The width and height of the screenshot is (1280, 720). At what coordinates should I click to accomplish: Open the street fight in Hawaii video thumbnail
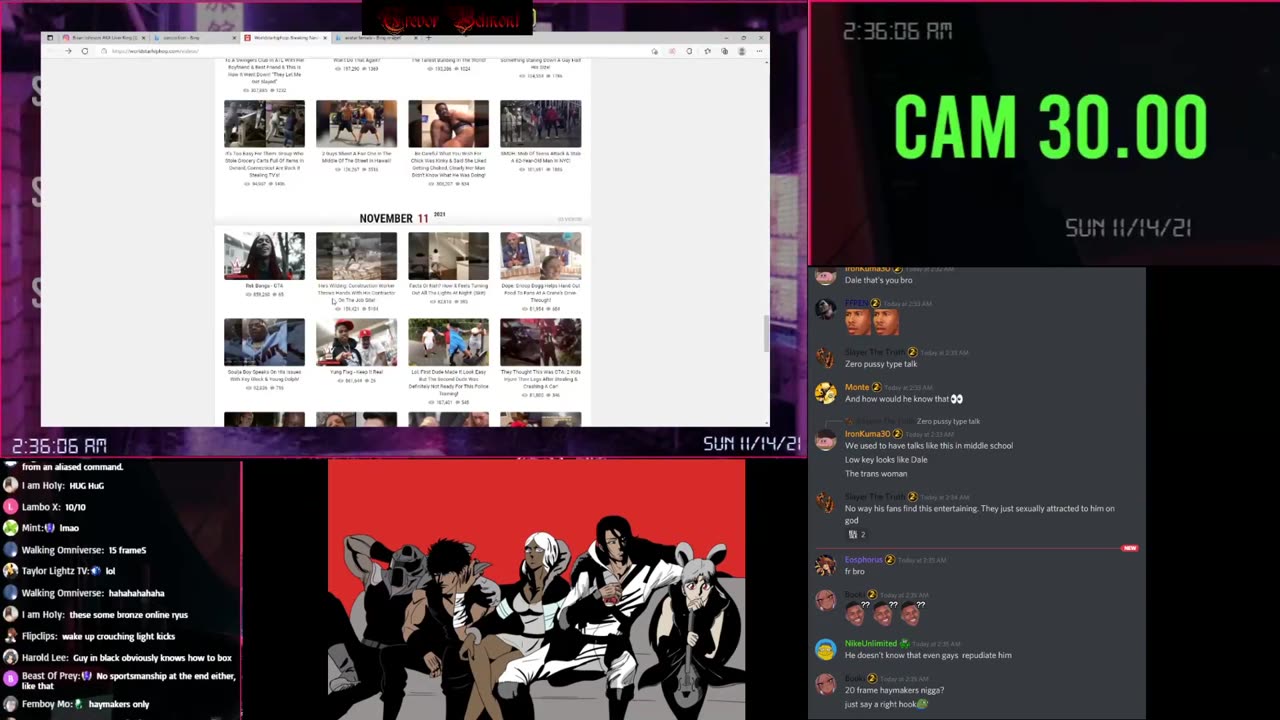click(x=356, y=124)
